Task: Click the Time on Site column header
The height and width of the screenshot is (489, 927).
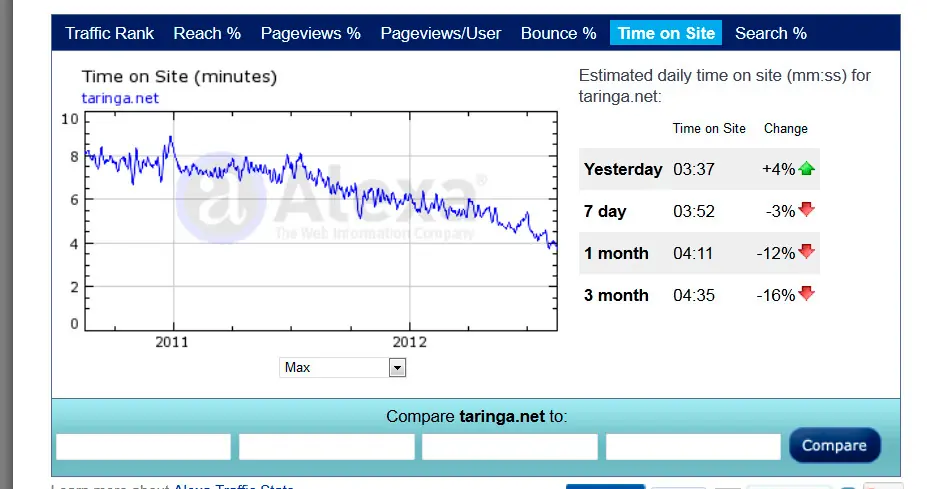Action: (709, 128)
